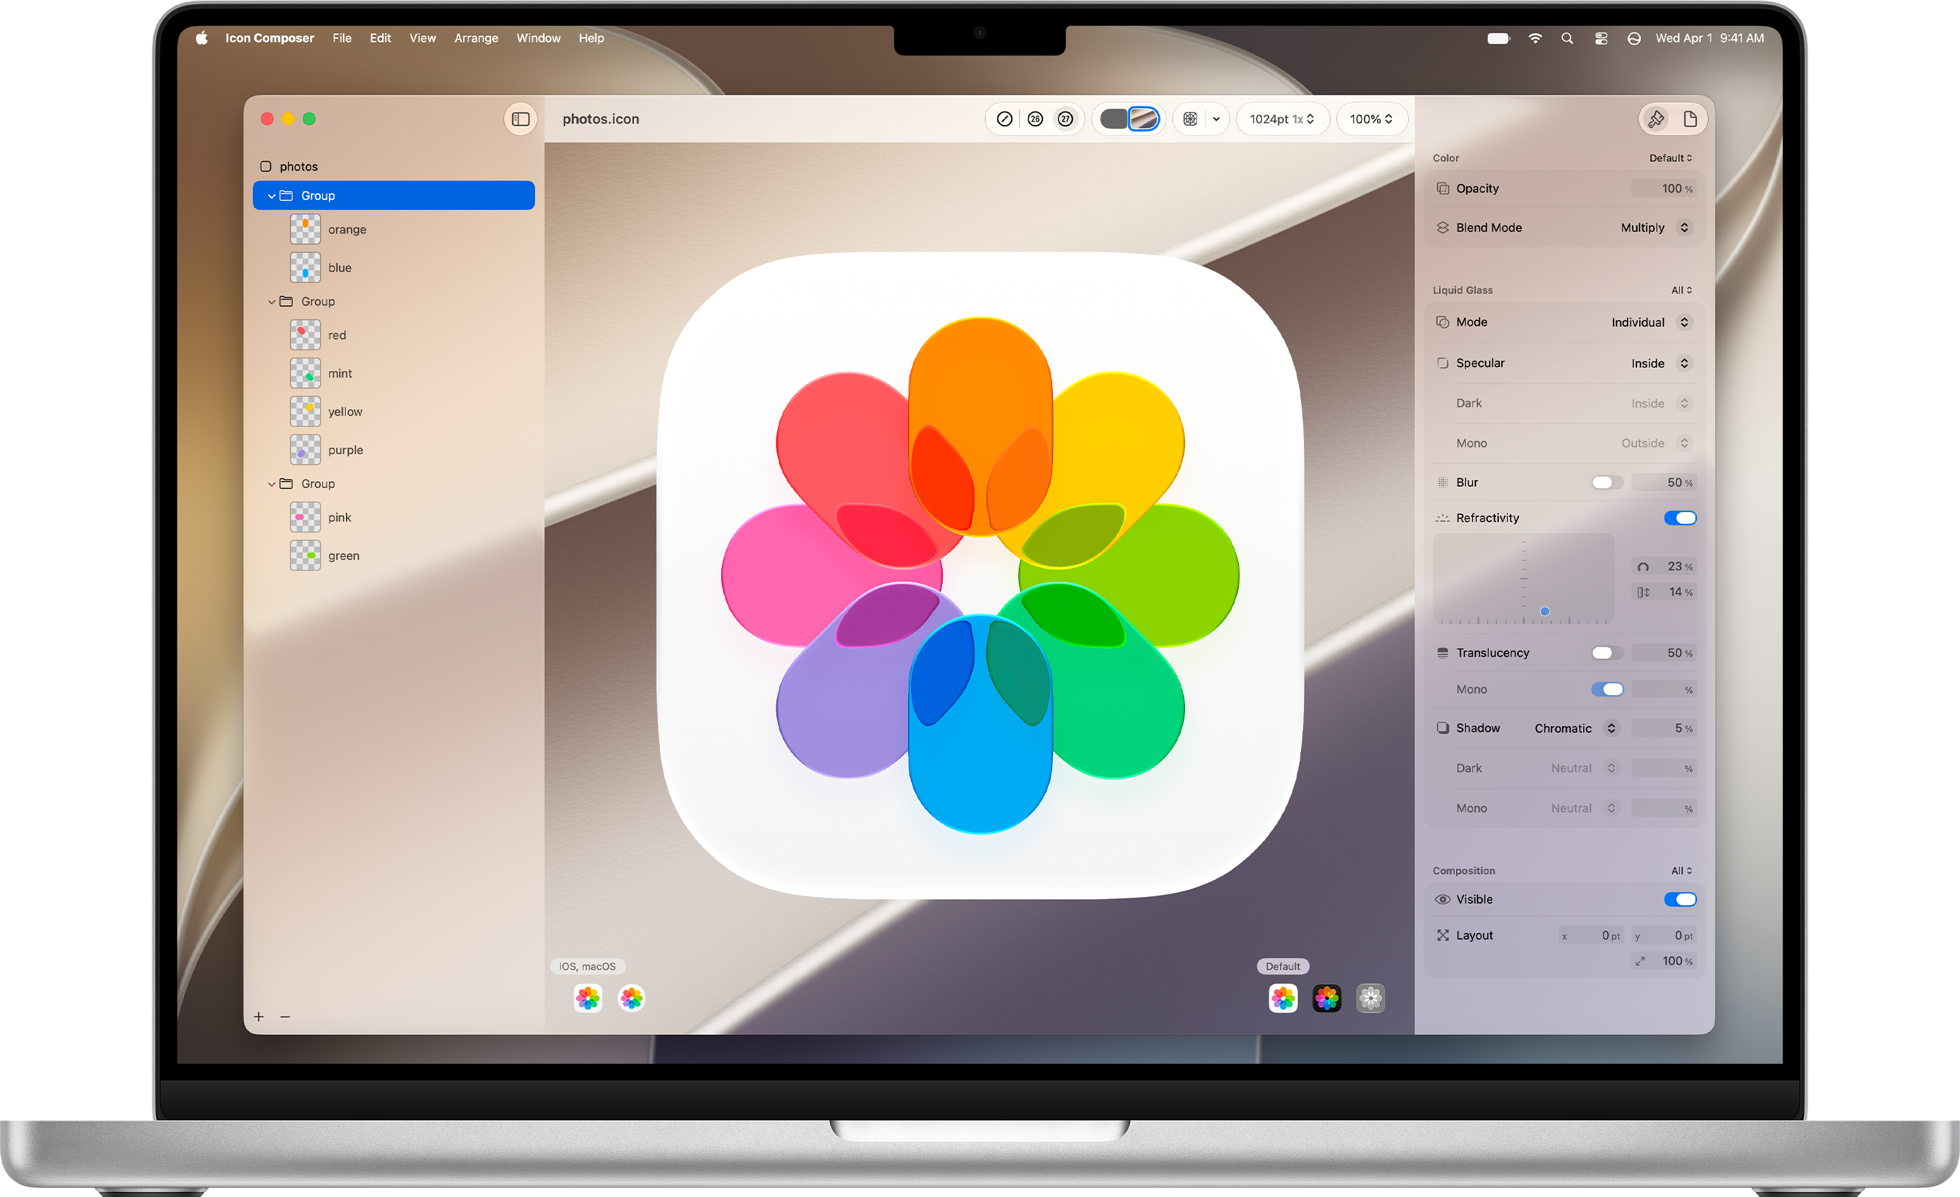
Task: Open the 1024pt 1x size selector
Action: click(1283, 119)
